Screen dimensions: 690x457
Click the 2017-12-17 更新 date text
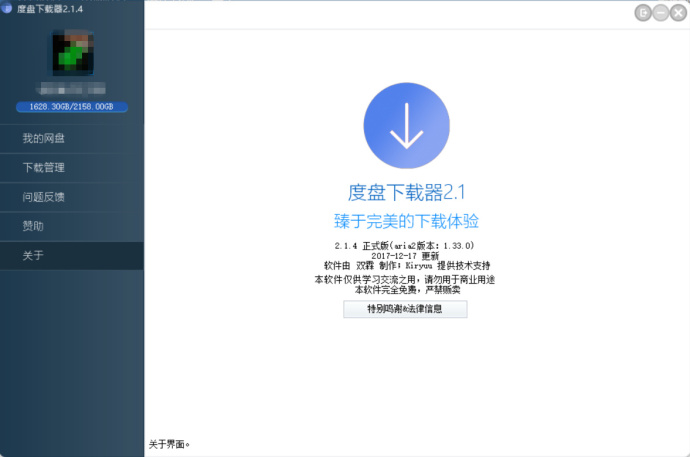coord(405,256)
